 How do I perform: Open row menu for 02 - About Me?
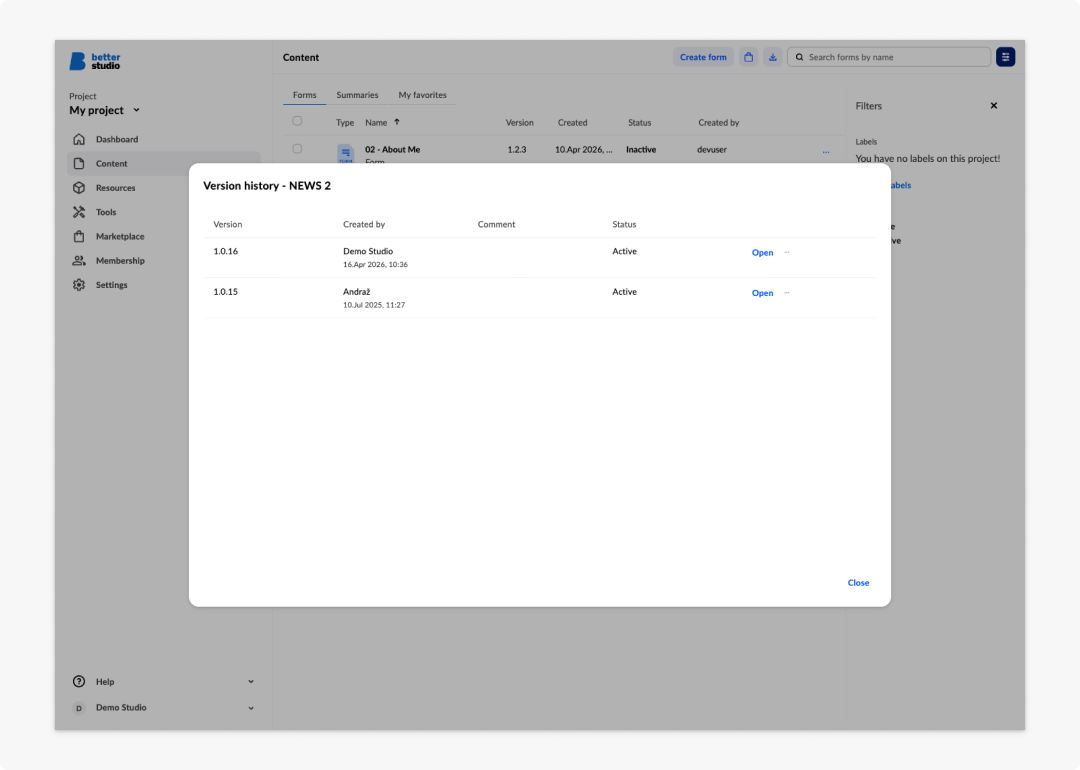tap(826, 152)
